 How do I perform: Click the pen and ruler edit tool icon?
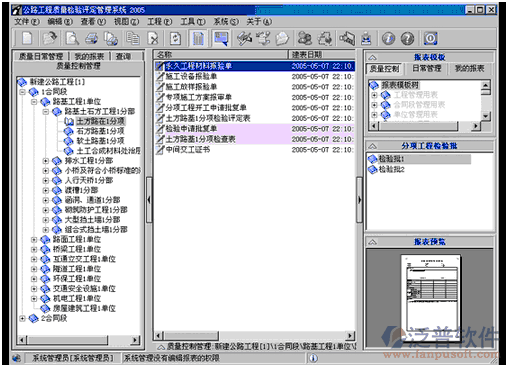(244, 39)
